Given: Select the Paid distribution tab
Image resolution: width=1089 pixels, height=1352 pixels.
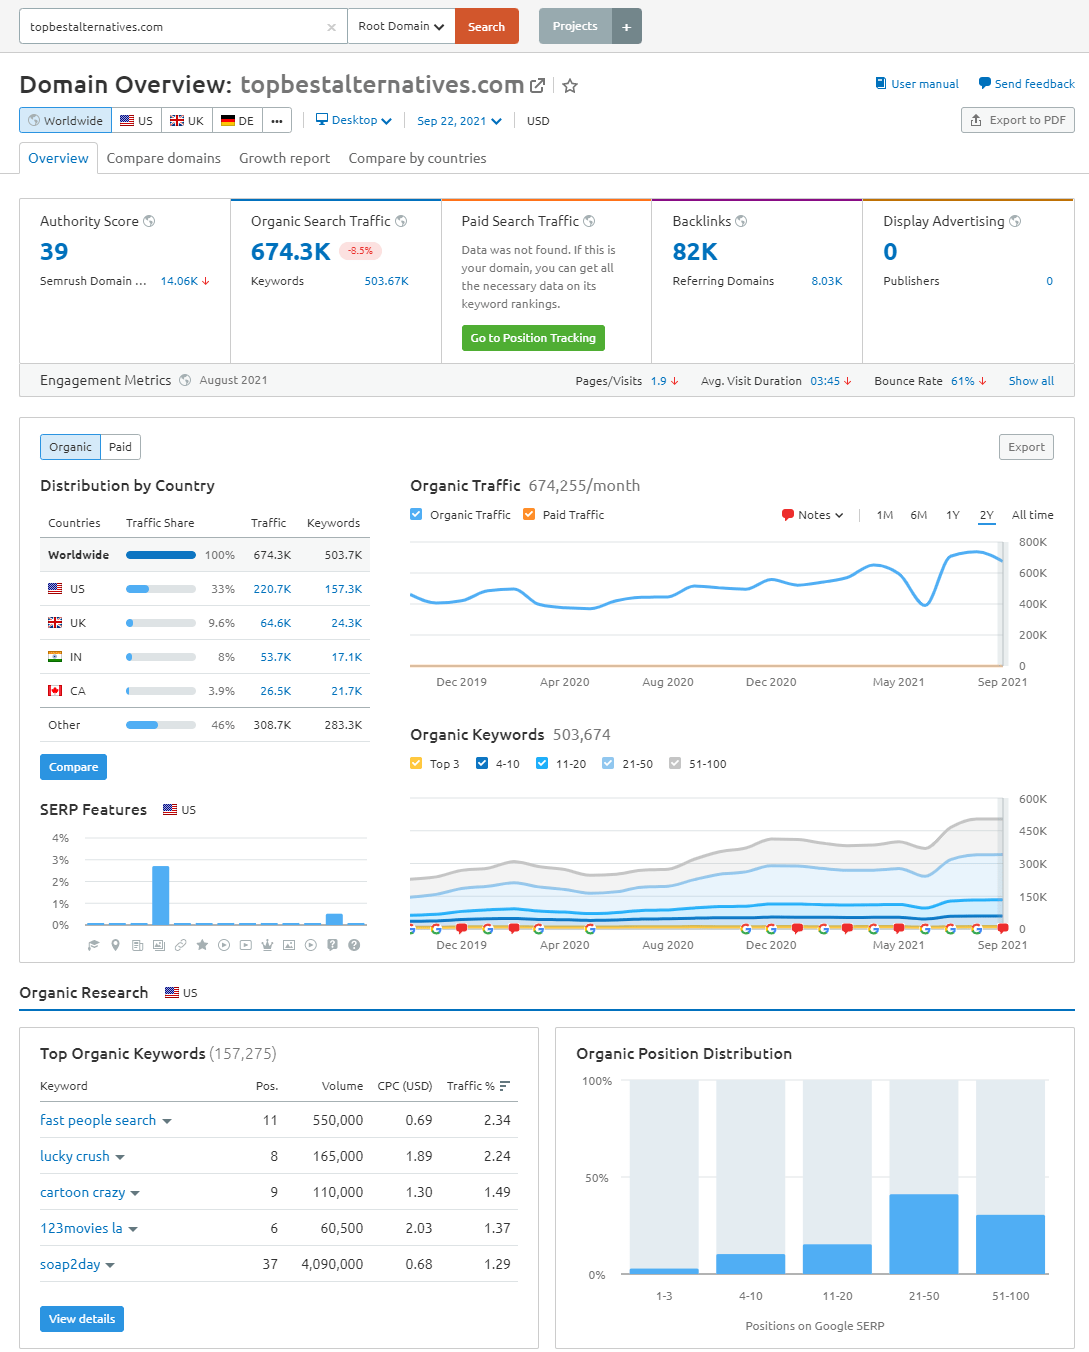Looking at the screenshot, I should point(120,447).
